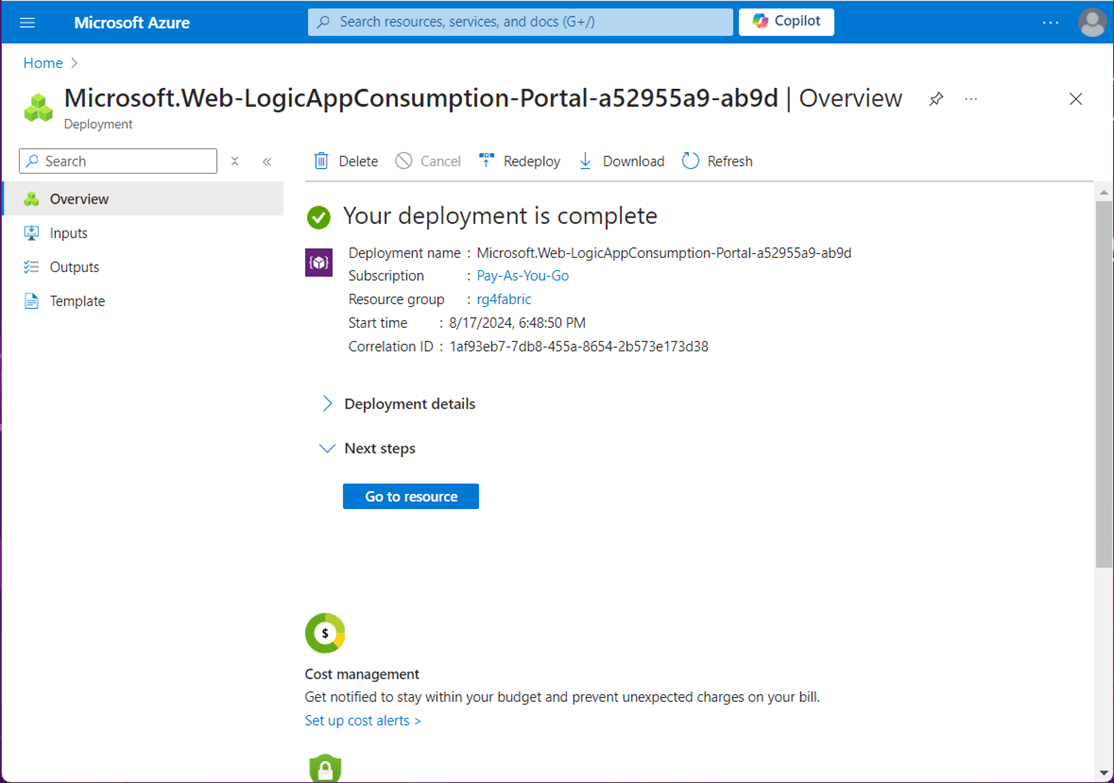Open the Pay-As-You-Go subscription link
This screenshot has width=1114, height=783.
click(522, 276)
